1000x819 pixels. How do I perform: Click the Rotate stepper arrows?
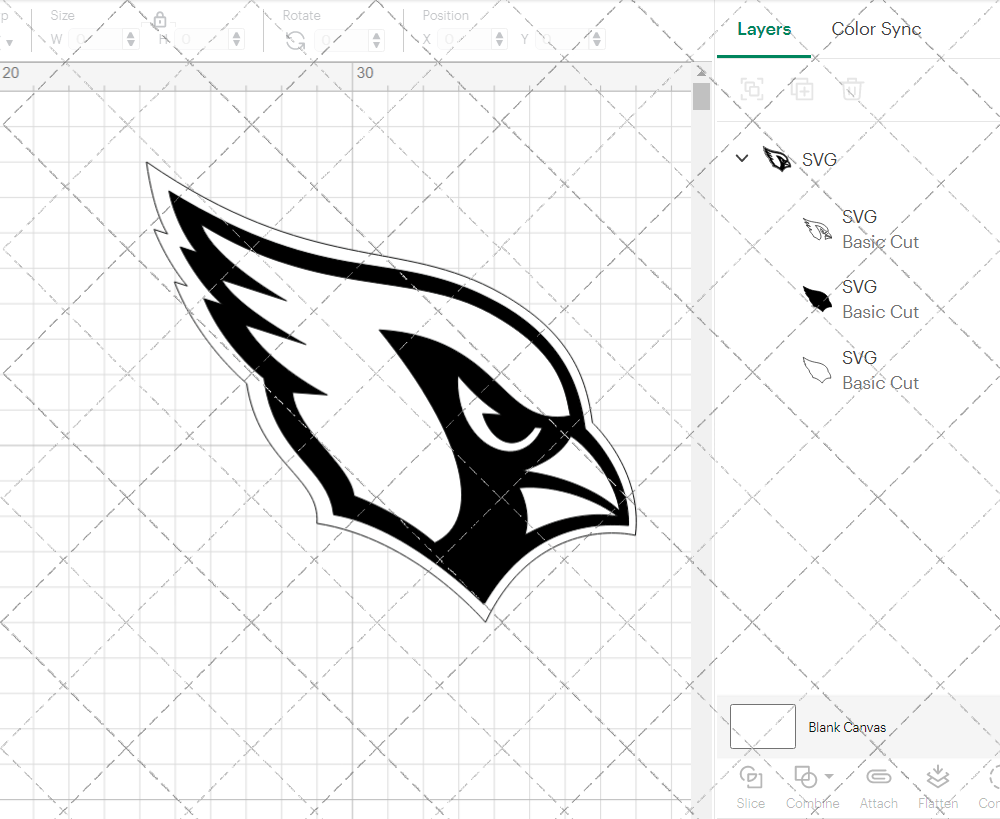coord(376,40)
